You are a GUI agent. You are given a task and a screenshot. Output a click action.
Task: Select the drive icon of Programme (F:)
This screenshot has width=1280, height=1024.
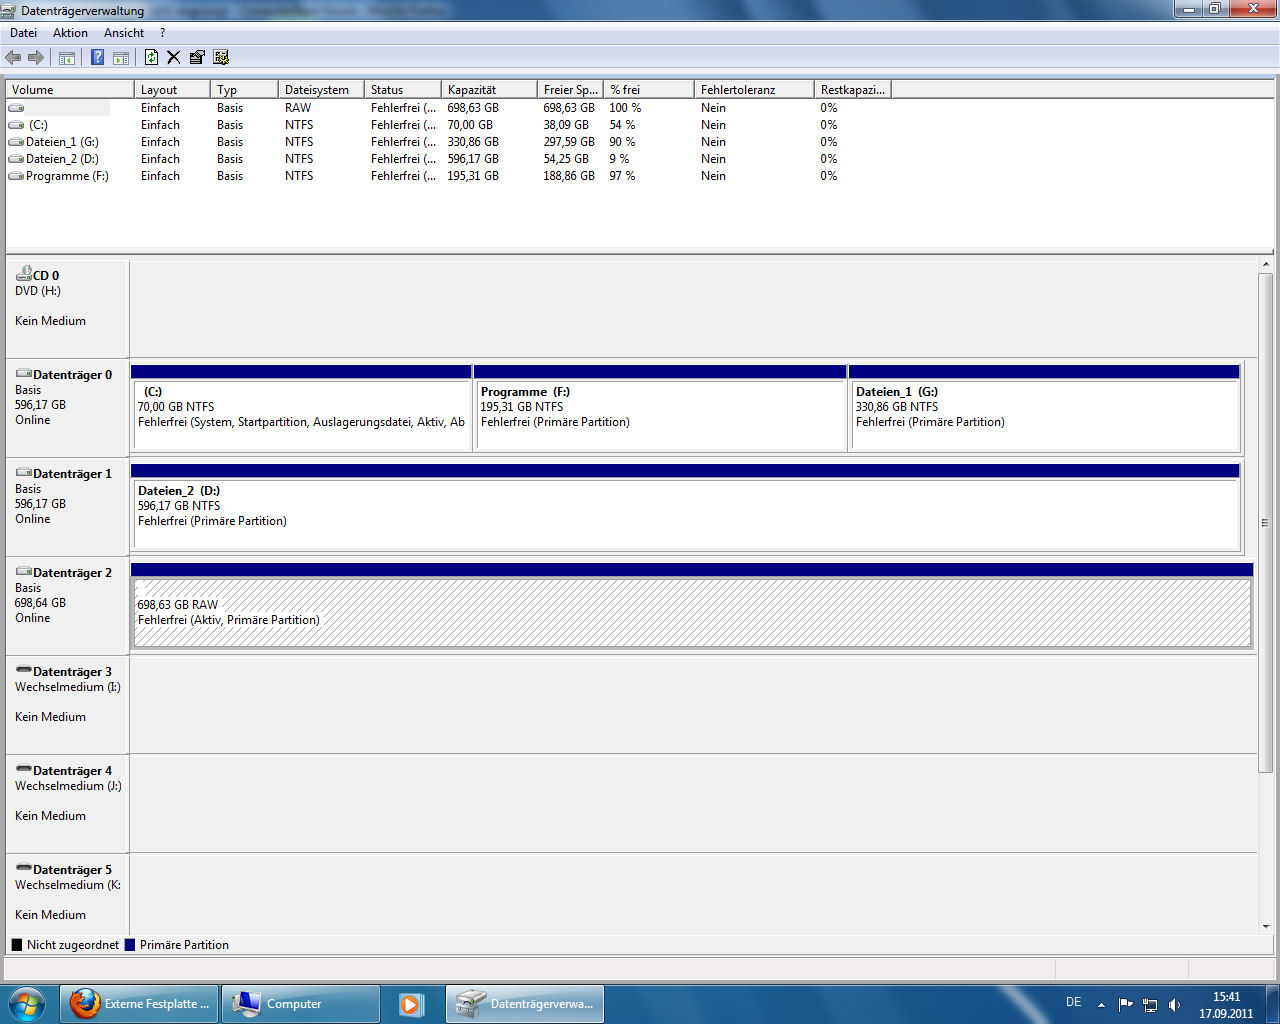[x=16, y=176]
